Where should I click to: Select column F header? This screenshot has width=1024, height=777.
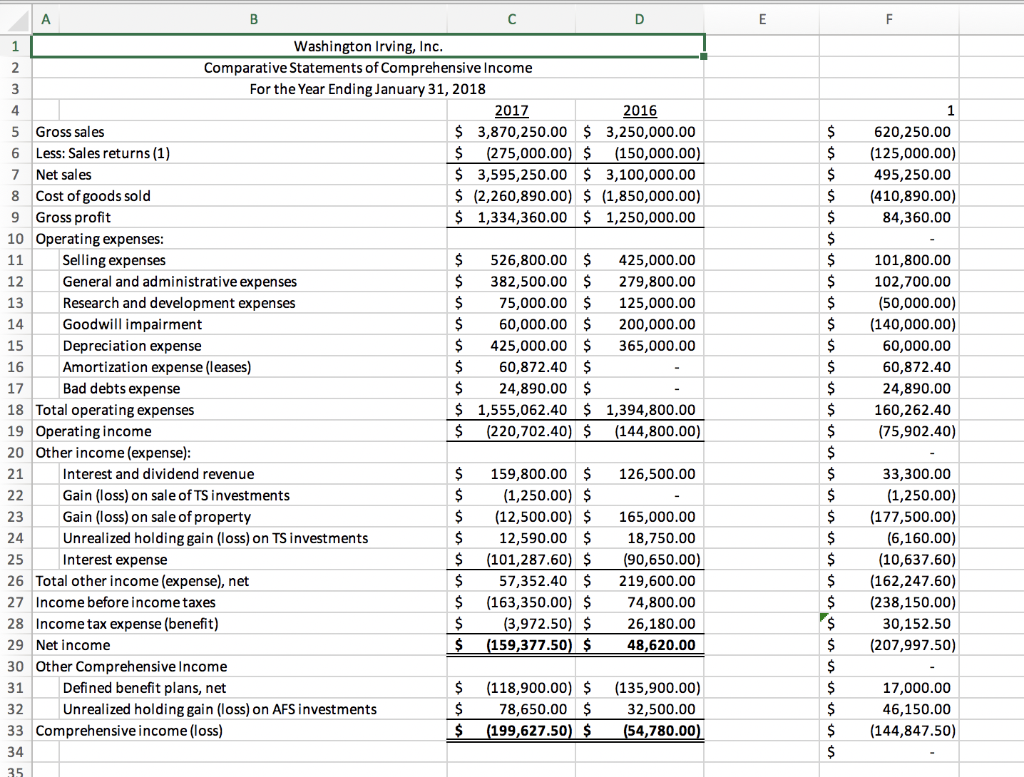(x=888, y=19)
